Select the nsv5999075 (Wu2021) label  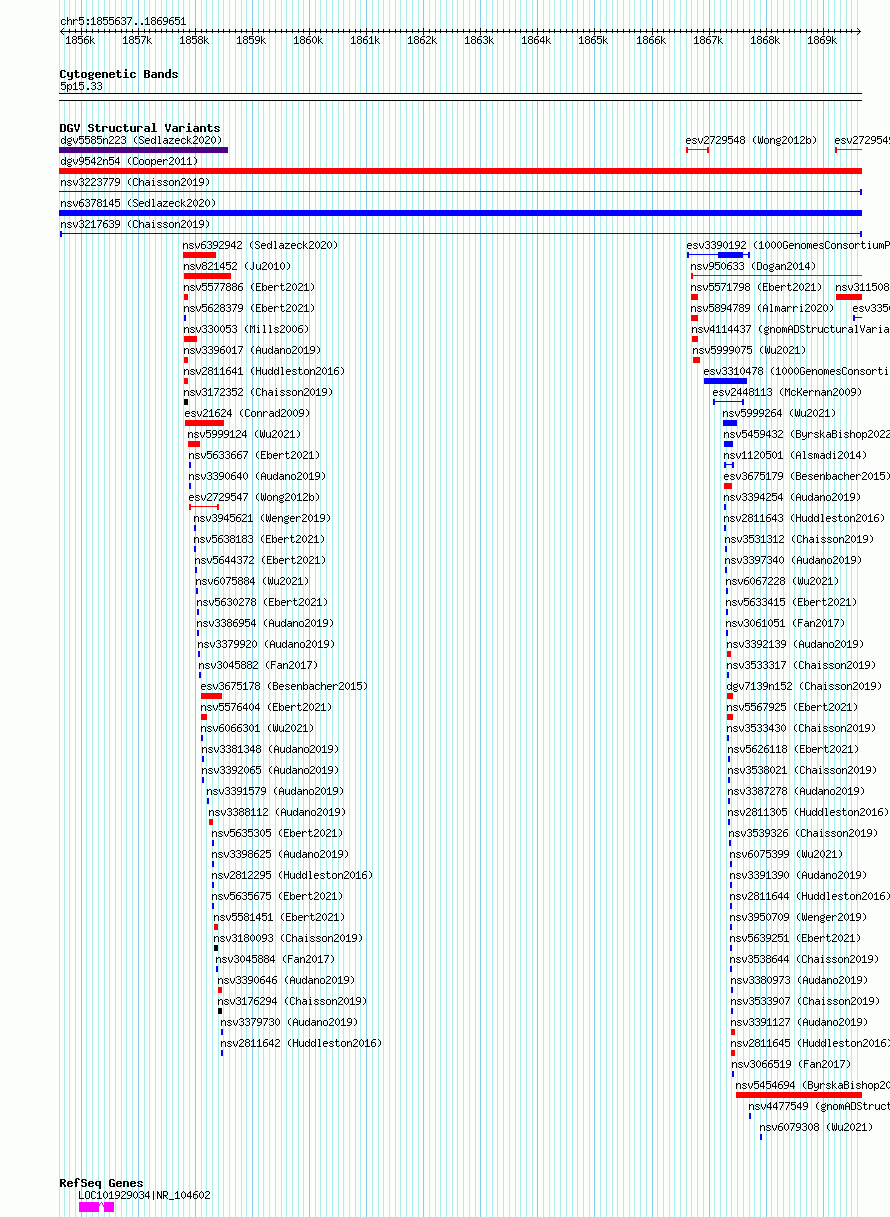click(x=750, y=350)
